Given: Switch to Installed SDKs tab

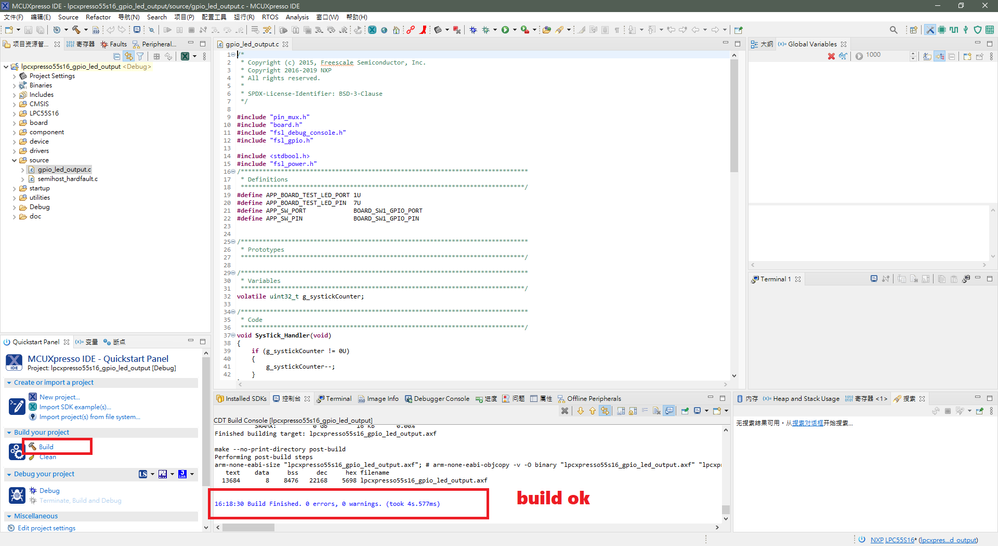Looking at the screenshot, I should [241, 399].
